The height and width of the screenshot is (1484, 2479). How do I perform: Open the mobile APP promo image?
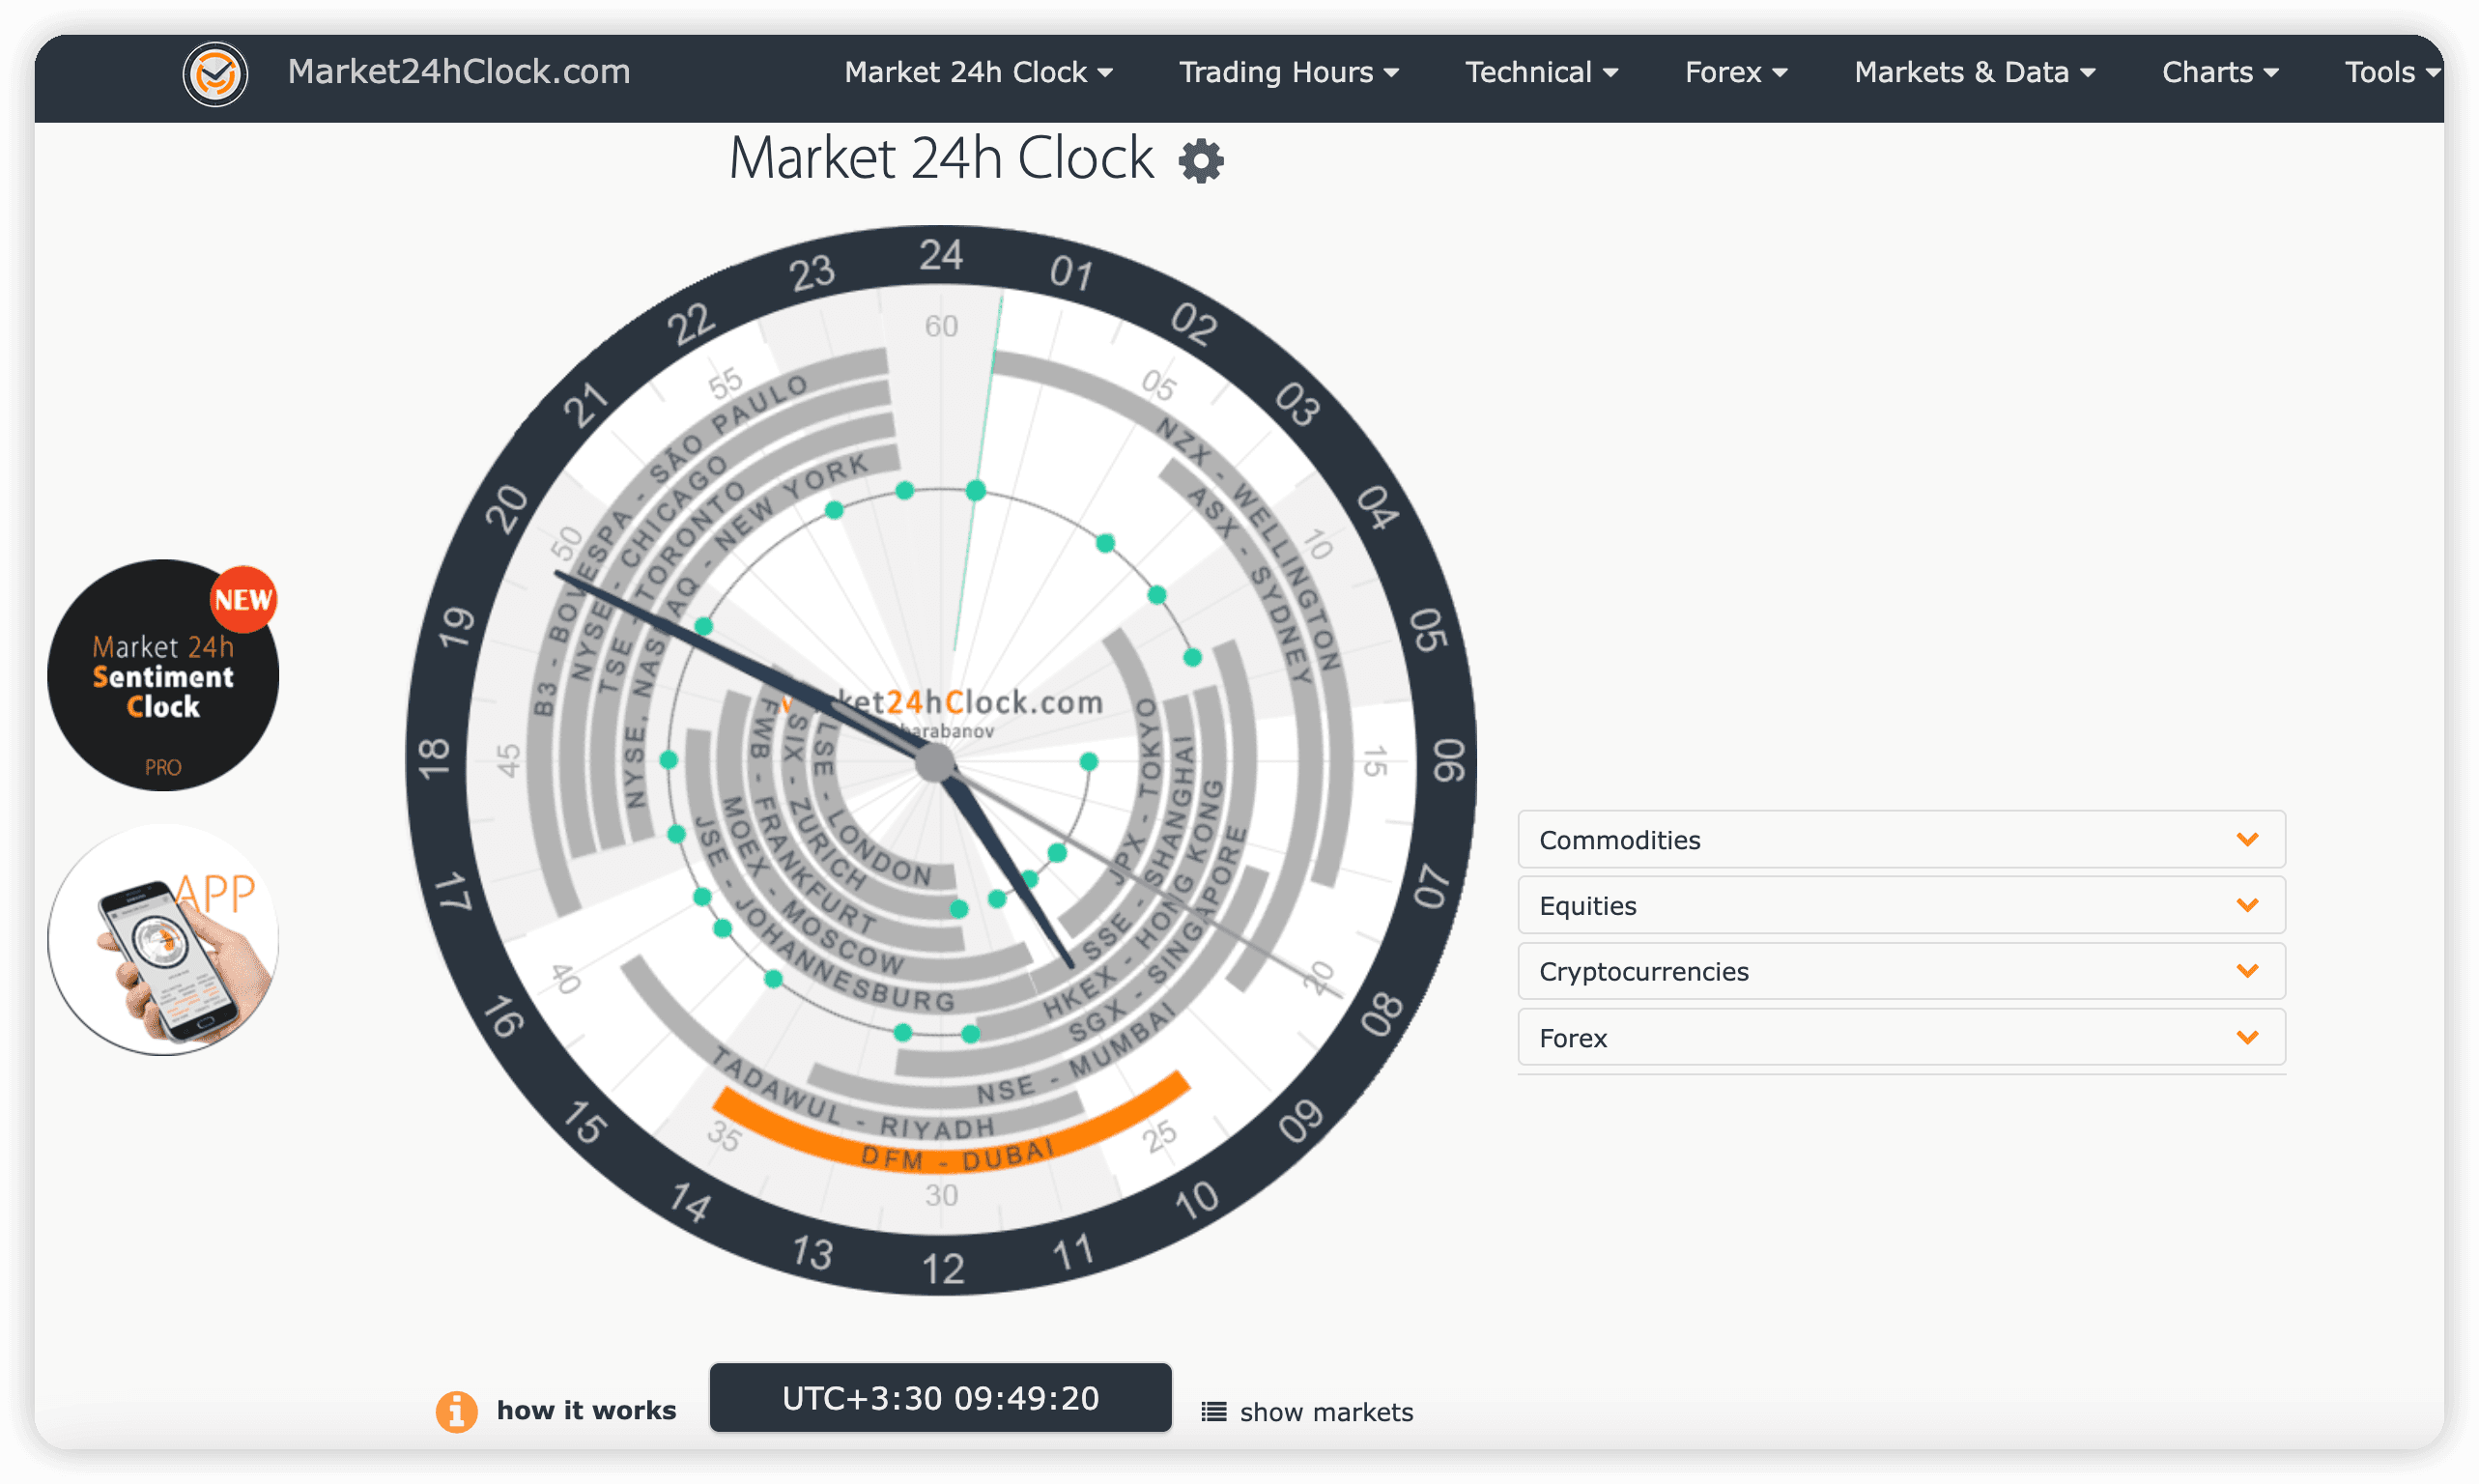click(x=163, y=940)
